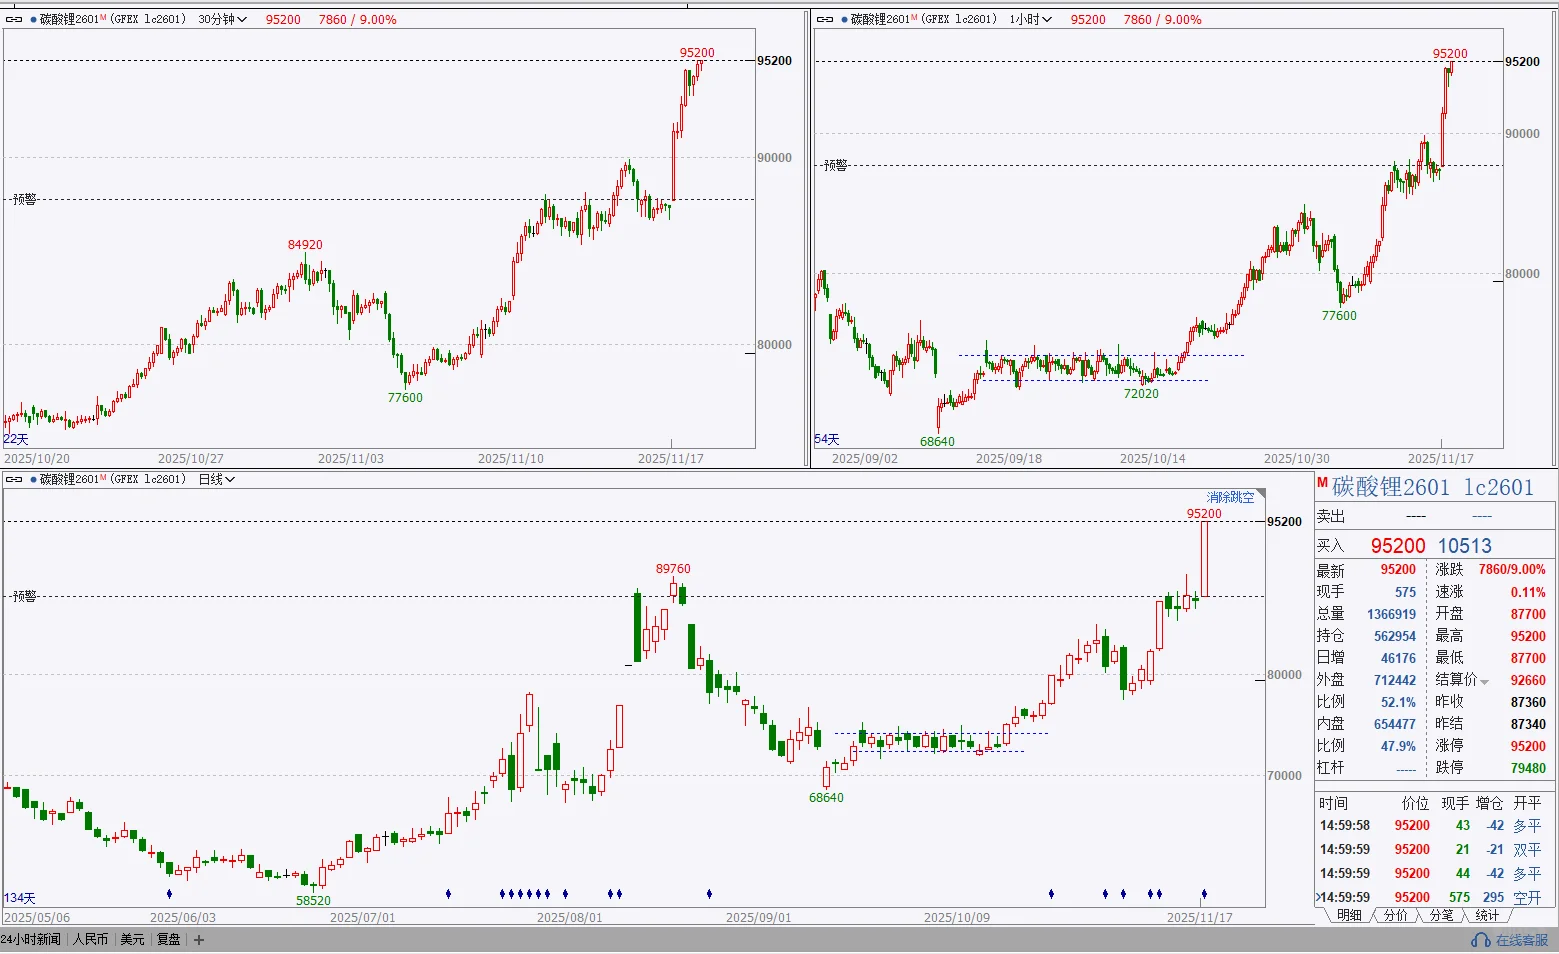Click the 消除跳空 link on the daily chart
This screenshot has height=954, width=1559.
click(x=1230, y=497)
